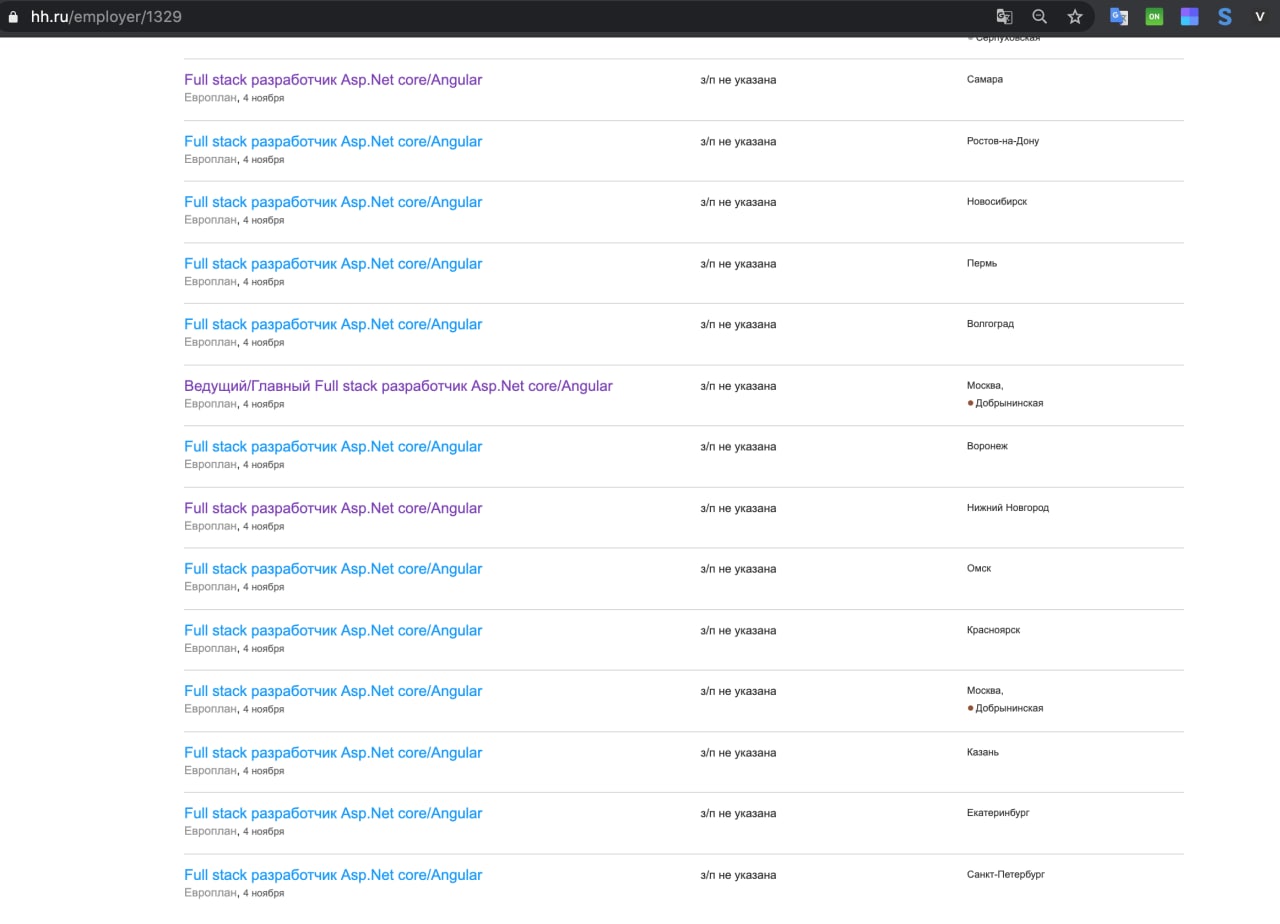Image resolution: width=1280 pixels, height=924 pixels.
Task: Select the city text Ростов-на-Дону
Action: pyautogui.click(x=1003, y=141)
